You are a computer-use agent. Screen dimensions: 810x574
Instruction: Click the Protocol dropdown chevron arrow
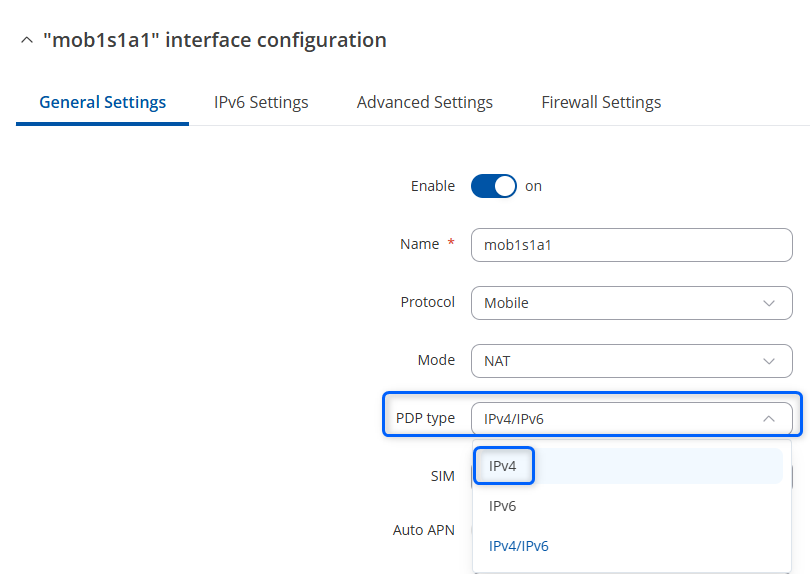pyautogui.click(x=769, y=303)
